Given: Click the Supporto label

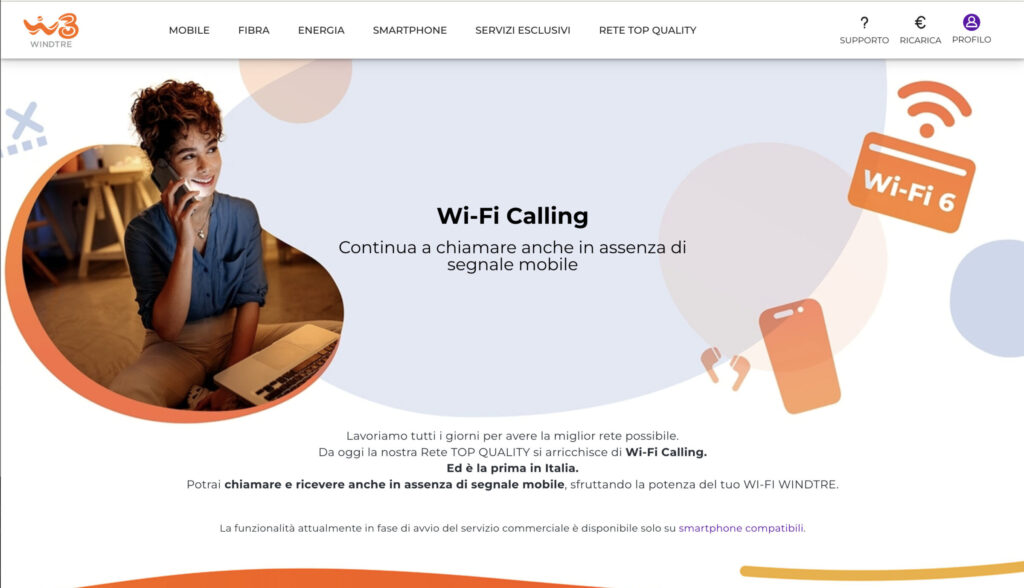Looking at the screenshot, I should (864, 40).
